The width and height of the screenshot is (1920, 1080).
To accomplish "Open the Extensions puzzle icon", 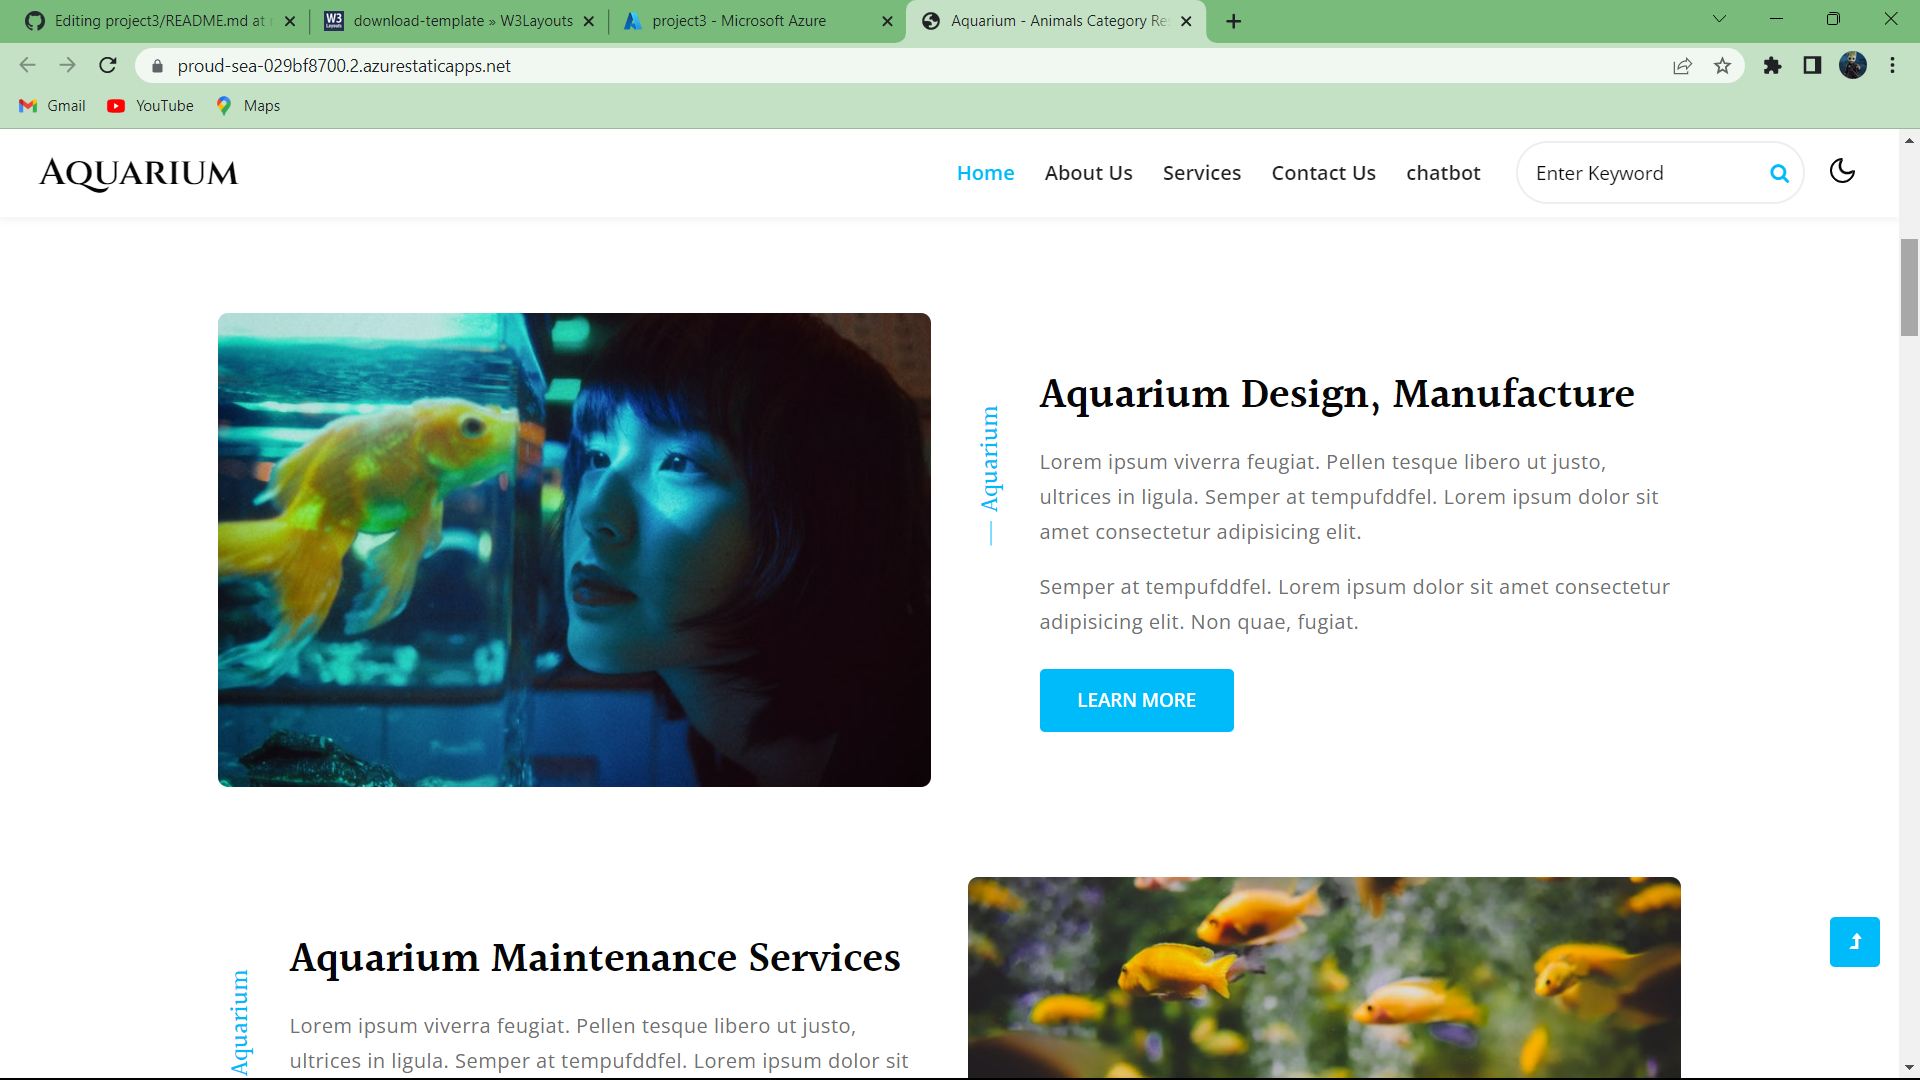I will click(1772, 66).
